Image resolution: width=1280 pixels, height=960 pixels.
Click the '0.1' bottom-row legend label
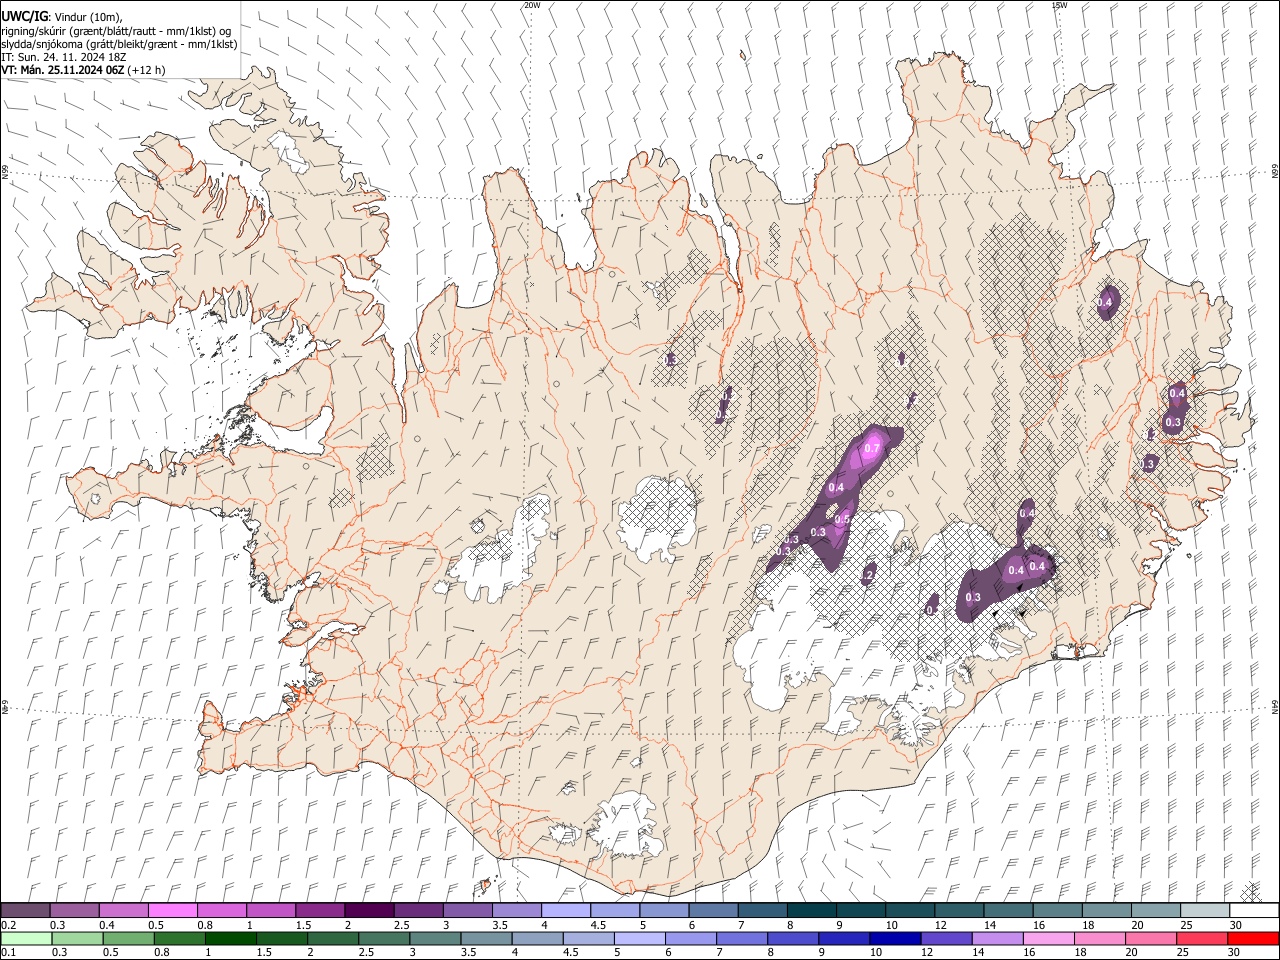pos(8,952)
